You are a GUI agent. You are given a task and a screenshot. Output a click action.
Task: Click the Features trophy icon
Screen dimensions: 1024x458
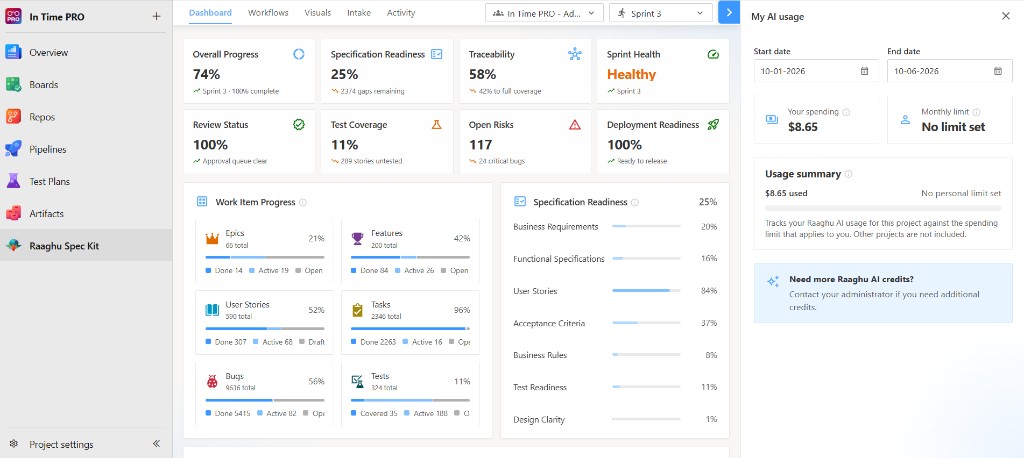357,238
